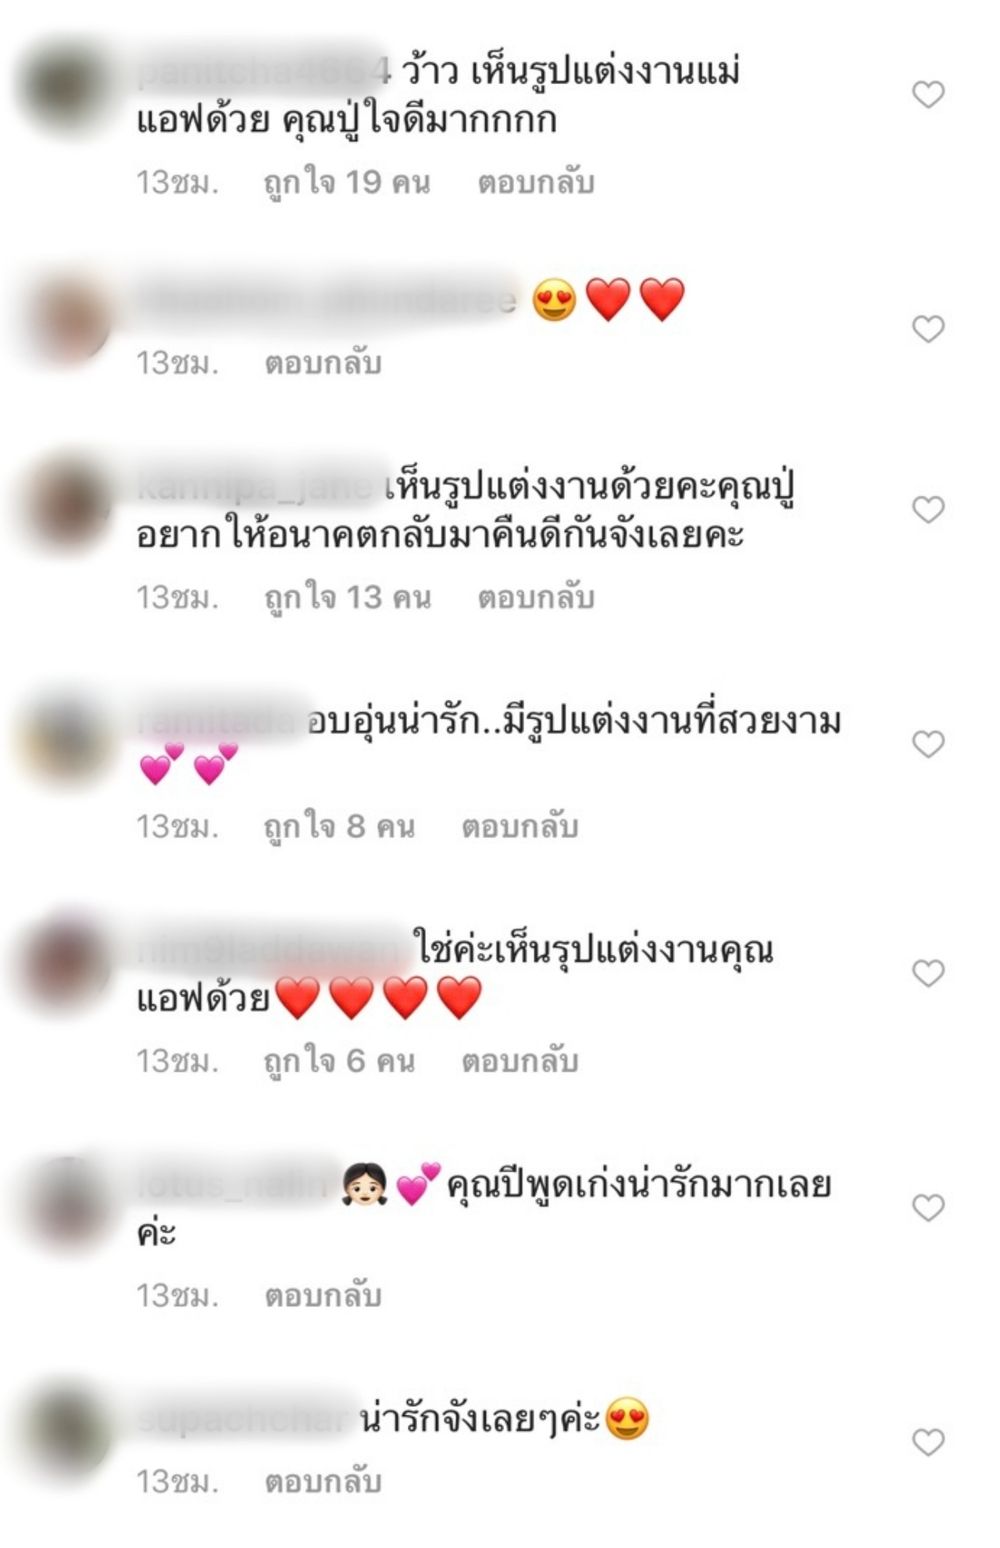Reply to the comment with 8 likes
The image size is (1000, 1548).
click(x=520, y=827)
